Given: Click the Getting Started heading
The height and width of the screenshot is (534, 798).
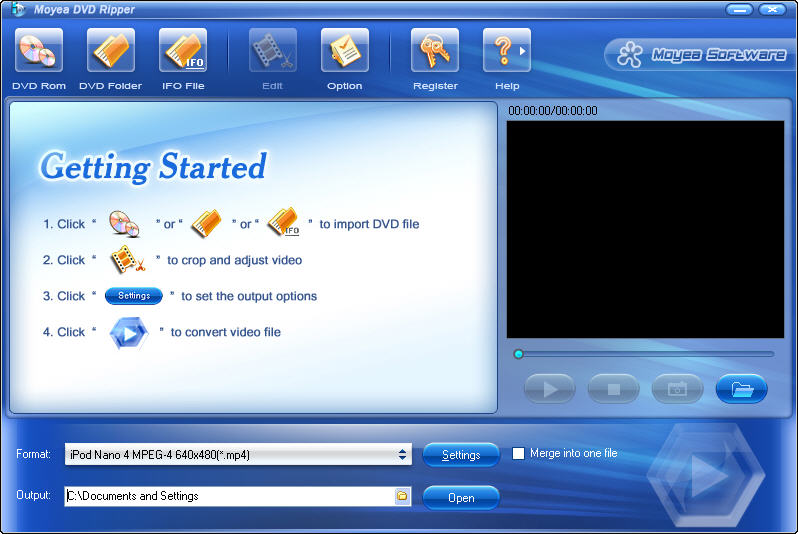Looking at the screenshot, I should pos(153,167).
